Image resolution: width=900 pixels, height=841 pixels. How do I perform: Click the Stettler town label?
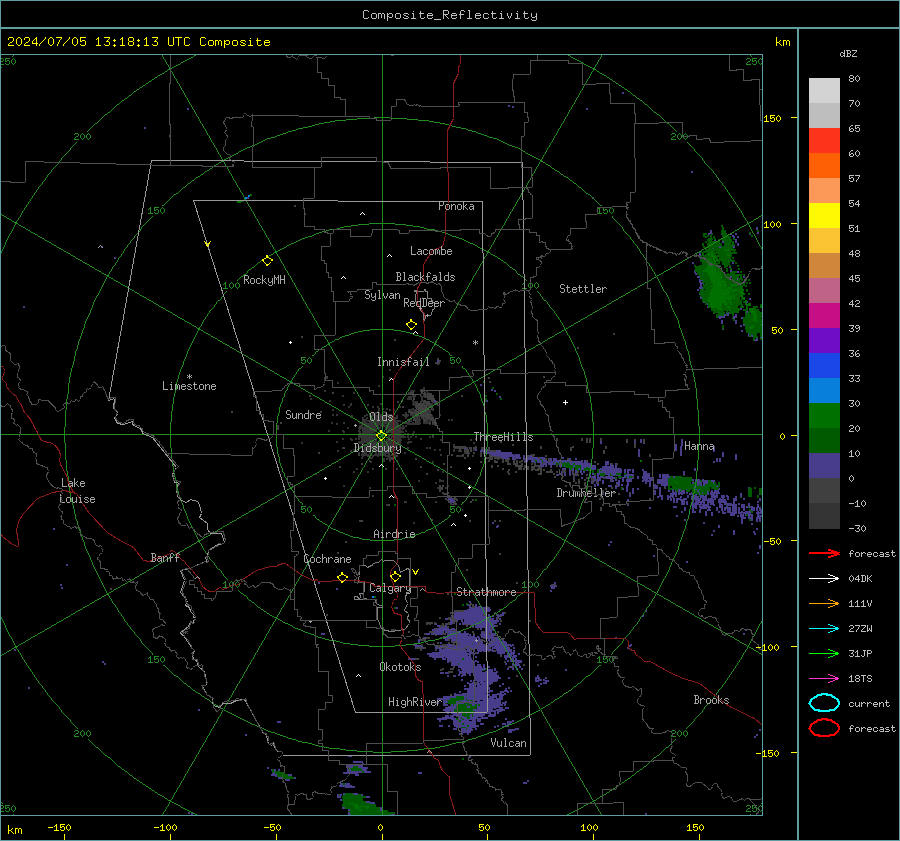coord(583,289)
